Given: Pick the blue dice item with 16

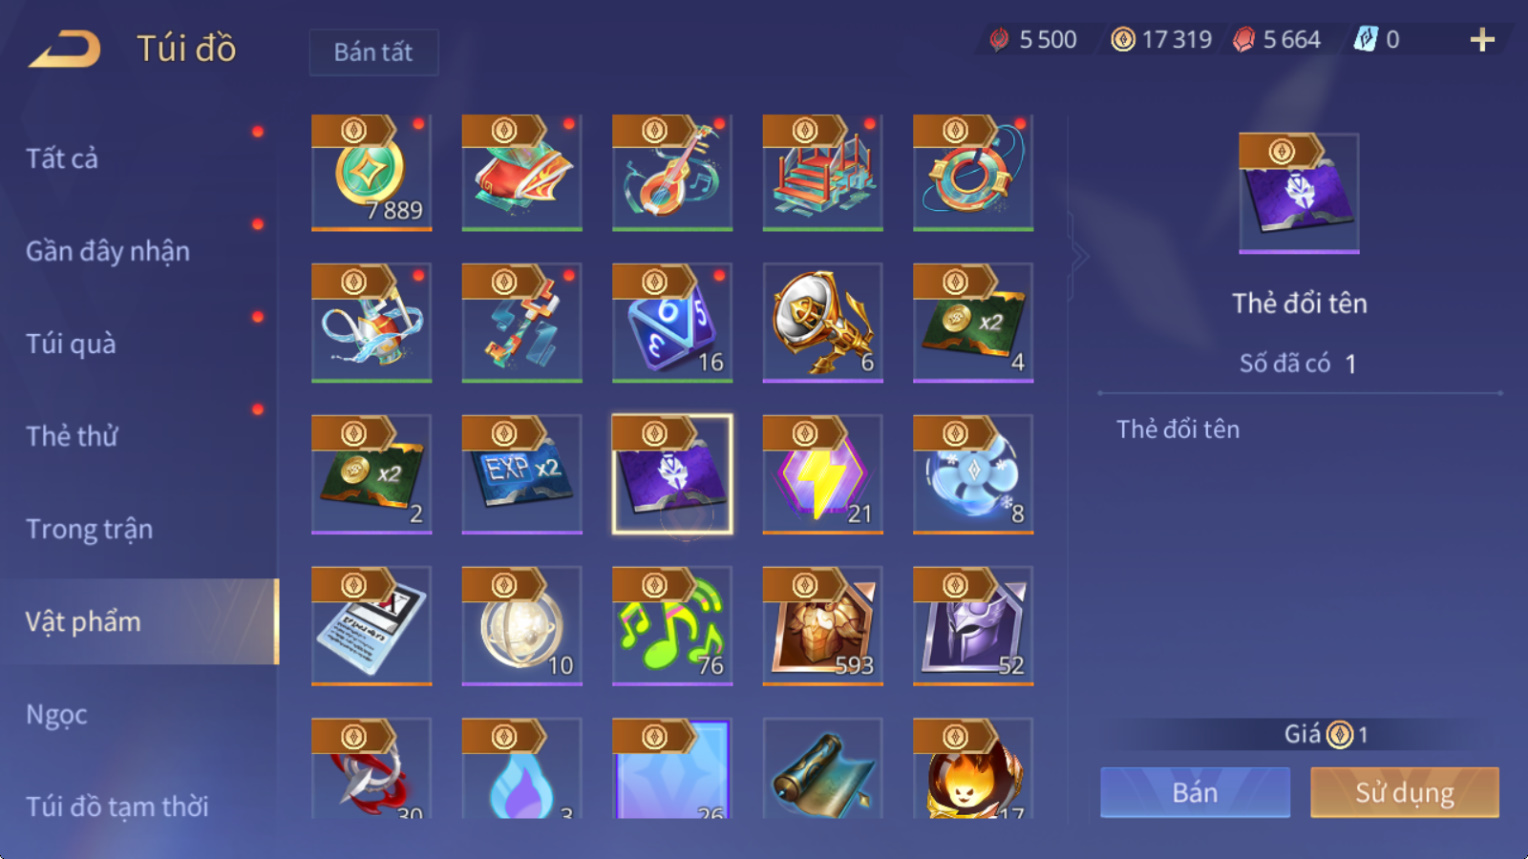Looking at the screenshot, I should (x=672, y=323).
